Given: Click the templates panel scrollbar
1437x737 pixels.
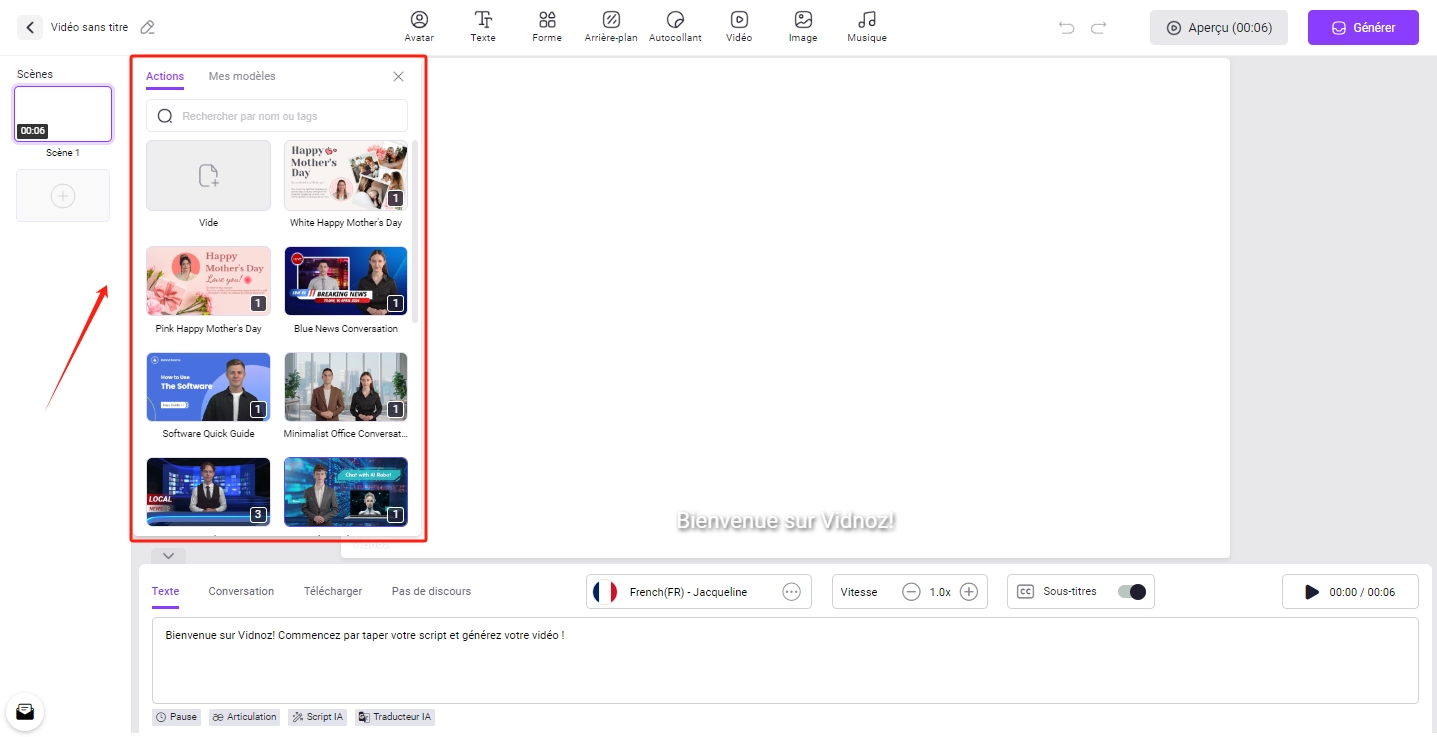Looking at the screenshot, I should [x=415, y=231].
